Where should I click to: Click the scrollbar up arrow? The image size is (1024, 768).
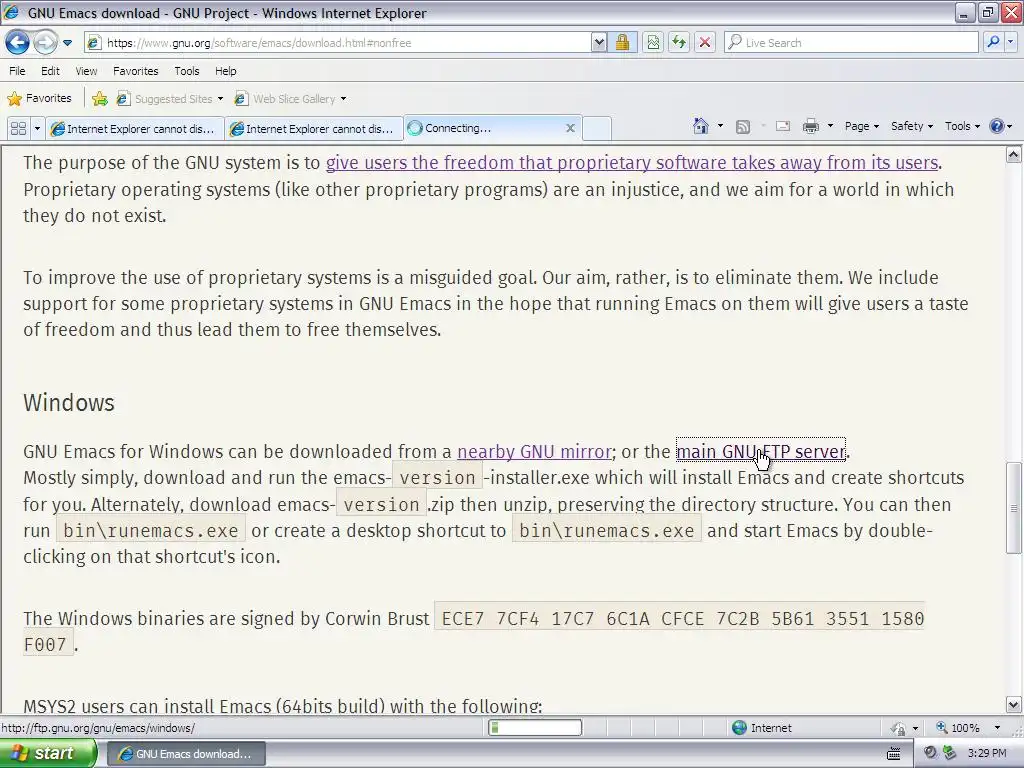[1014, 155]
